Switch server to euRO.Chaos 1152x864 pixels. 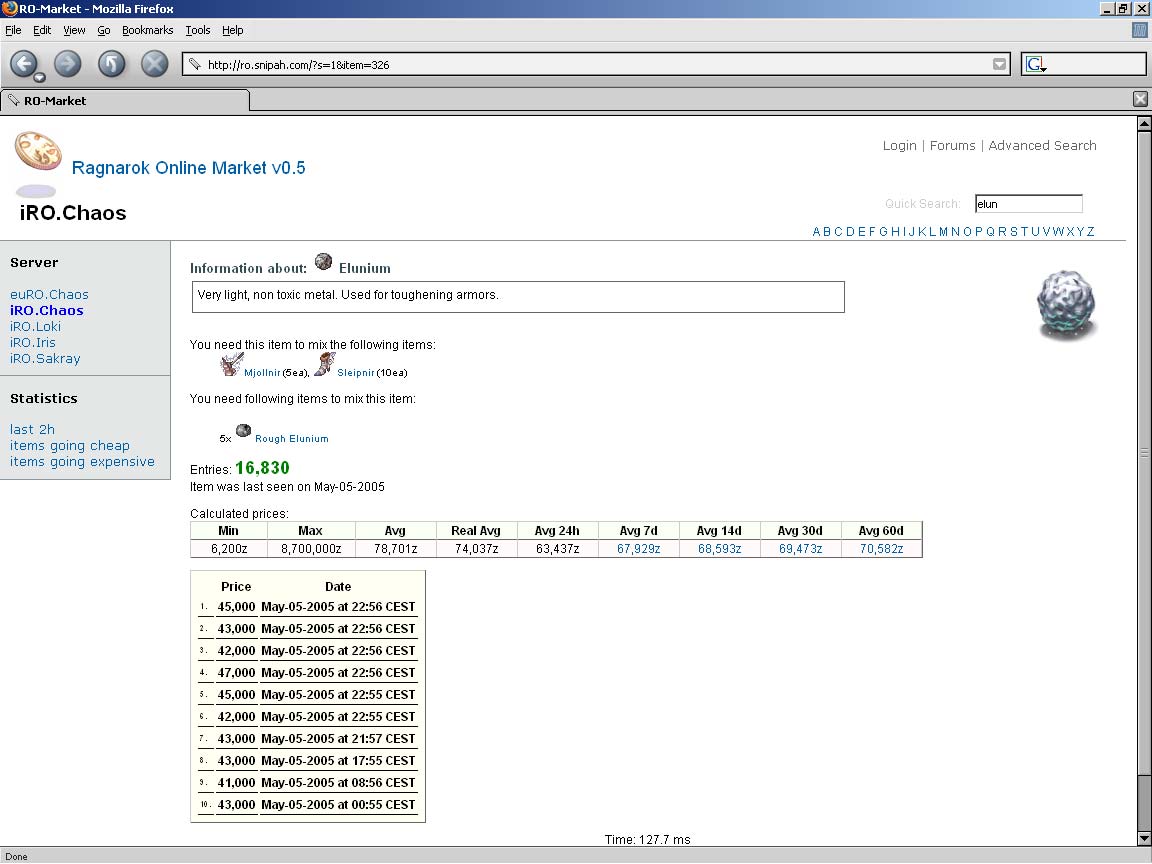49,295
